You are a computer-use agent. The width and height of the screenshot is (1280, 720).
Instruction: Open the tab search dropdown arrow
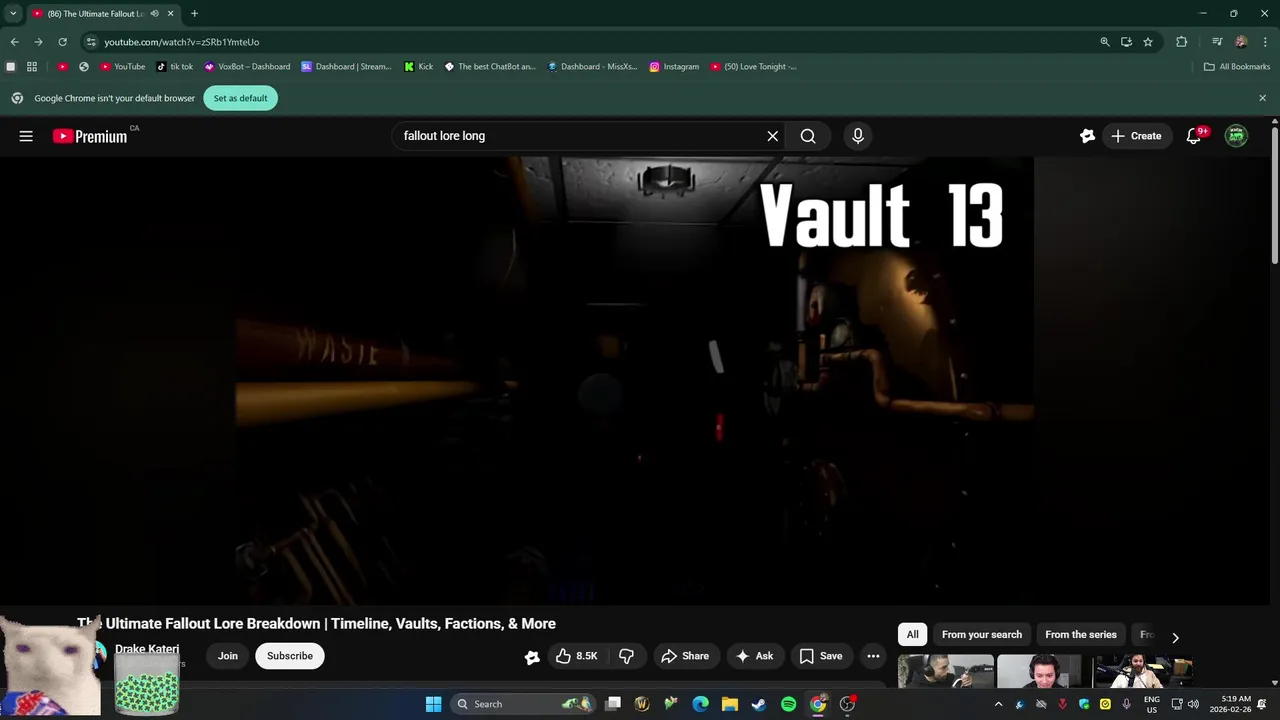click(13, 14)
